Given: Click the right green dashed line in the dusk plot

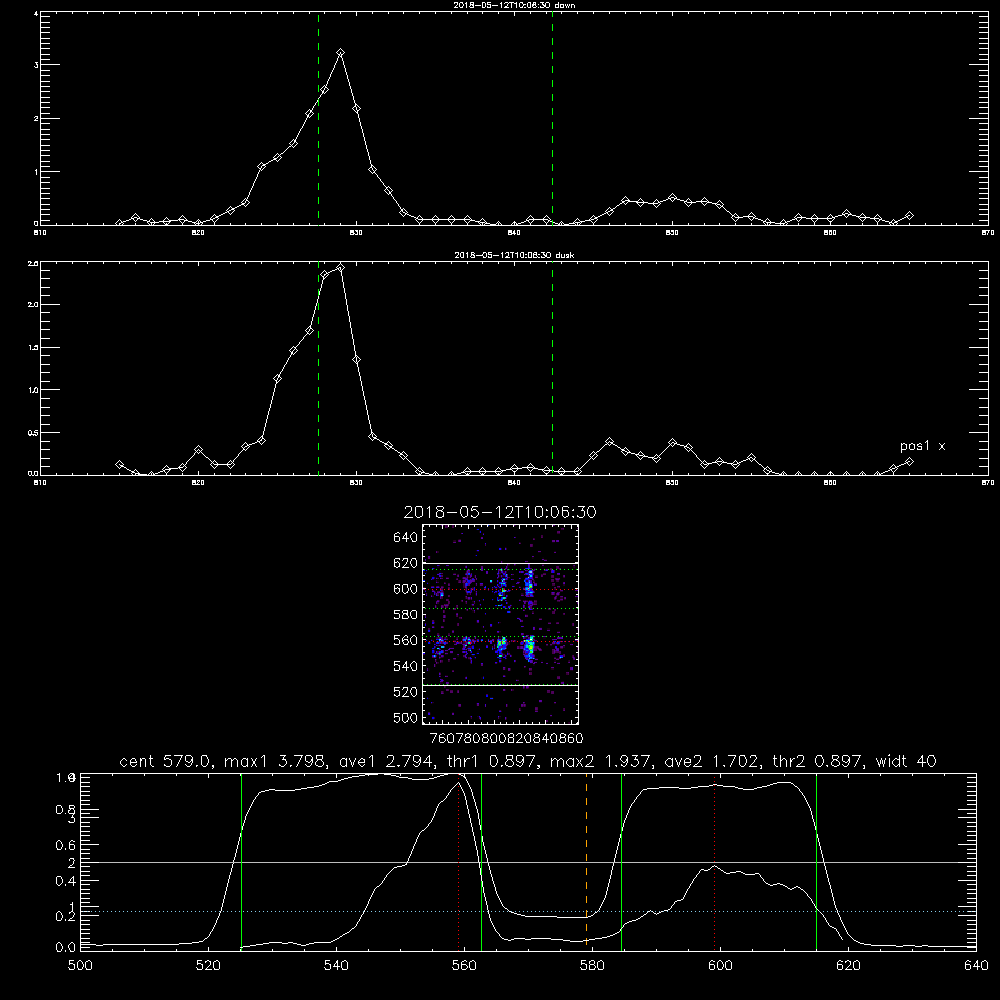Looking at the screenshot, I should [x=552, y=368].
